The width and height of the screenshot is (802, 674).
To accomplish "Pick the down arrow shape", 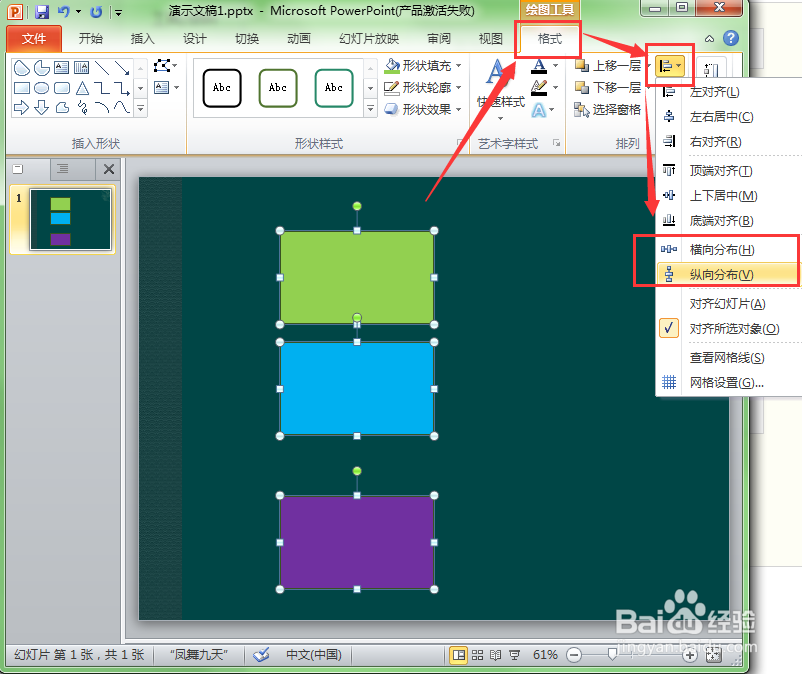I will tap(41, 107).
